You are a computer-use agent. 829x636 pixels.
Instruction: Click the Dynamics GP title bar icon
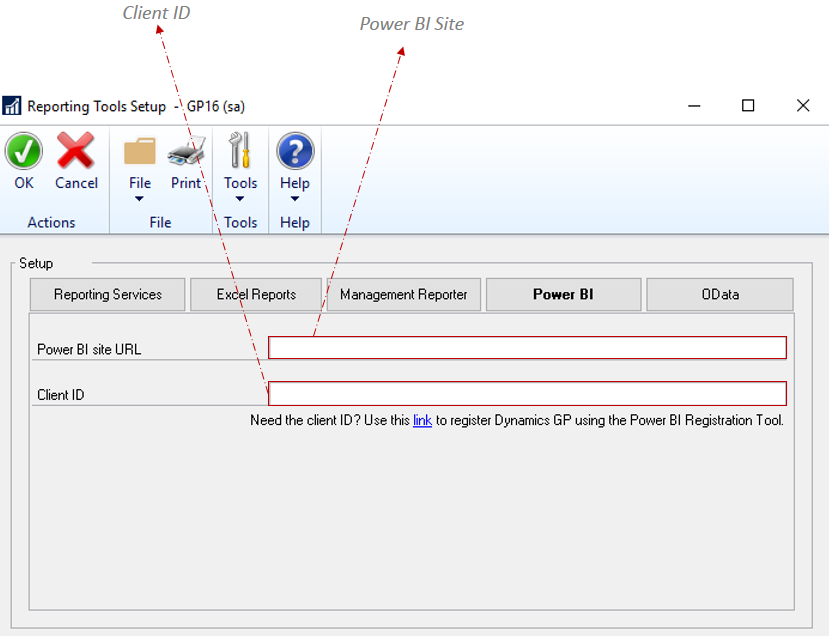pyautogui.click(x=12, y=106)
